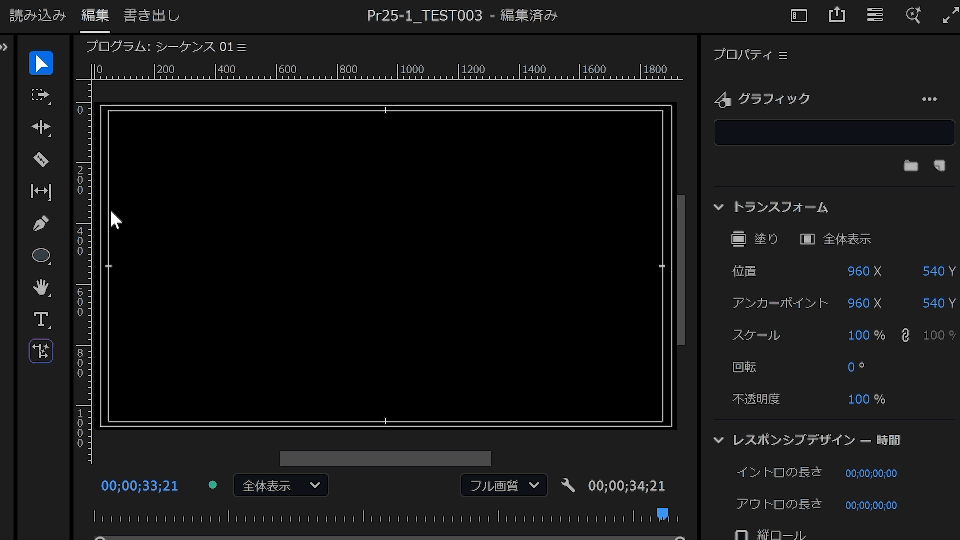Image resolution: width=960 pixels, height=540 pixels.
Task: Collapse the トランスフォーム section
Action: click(x=719, y=208)
